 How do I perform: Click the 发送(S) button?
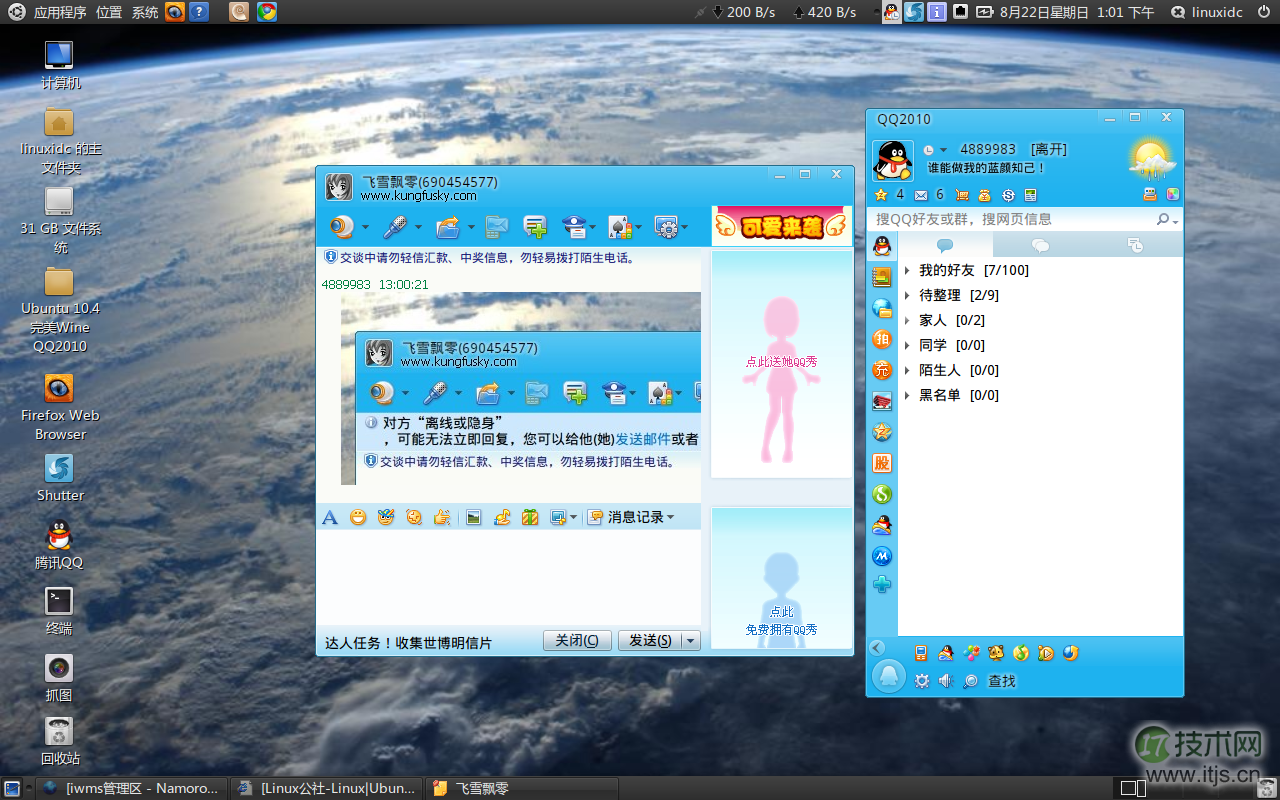click(649, 641)
